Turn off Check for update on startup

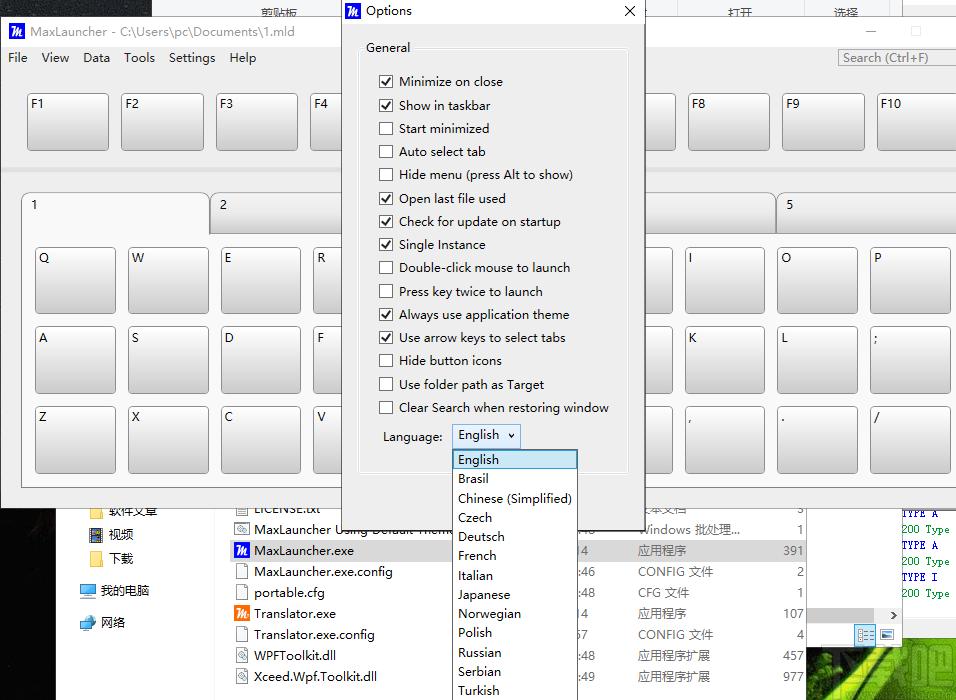385,221
